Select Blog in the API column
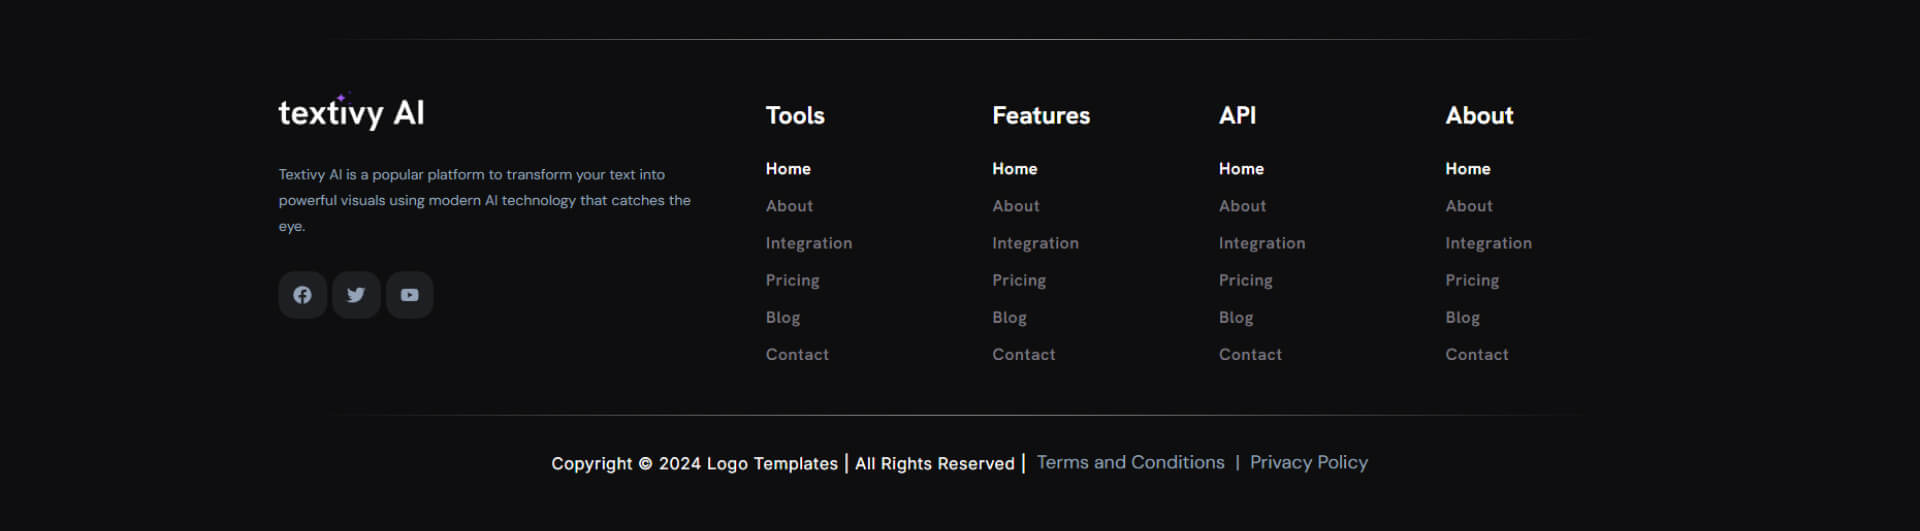1920x531 pixels. [1236, 318]
